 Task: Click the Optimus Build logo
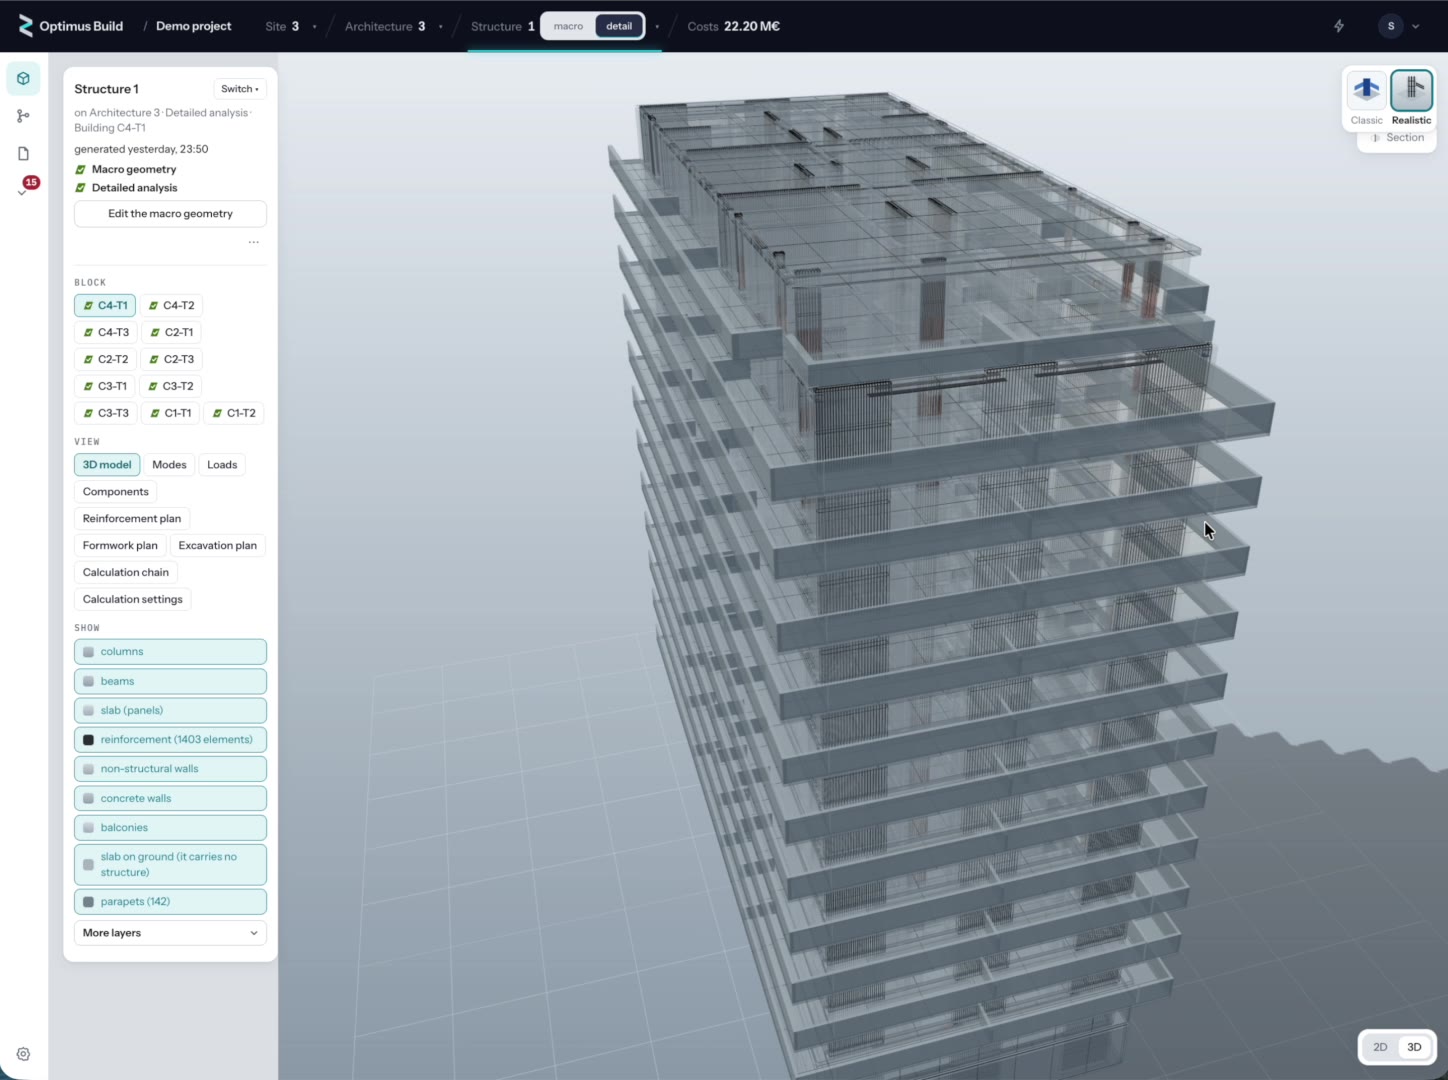point(70,26)
